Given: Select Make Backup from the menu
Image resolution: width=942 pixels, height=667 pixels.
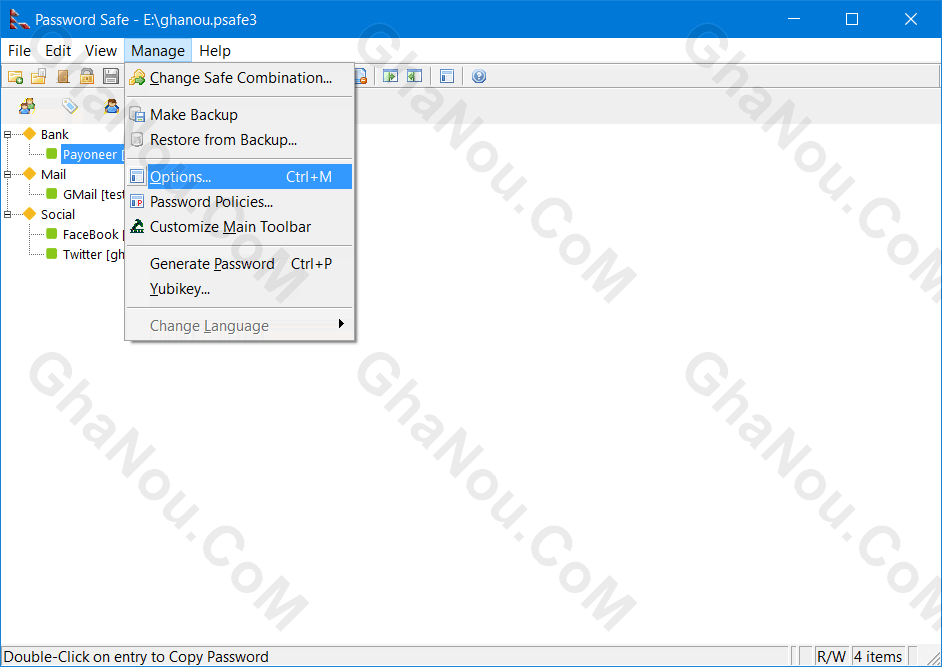Looking at the screenshot, I should (x=240, y=115).
